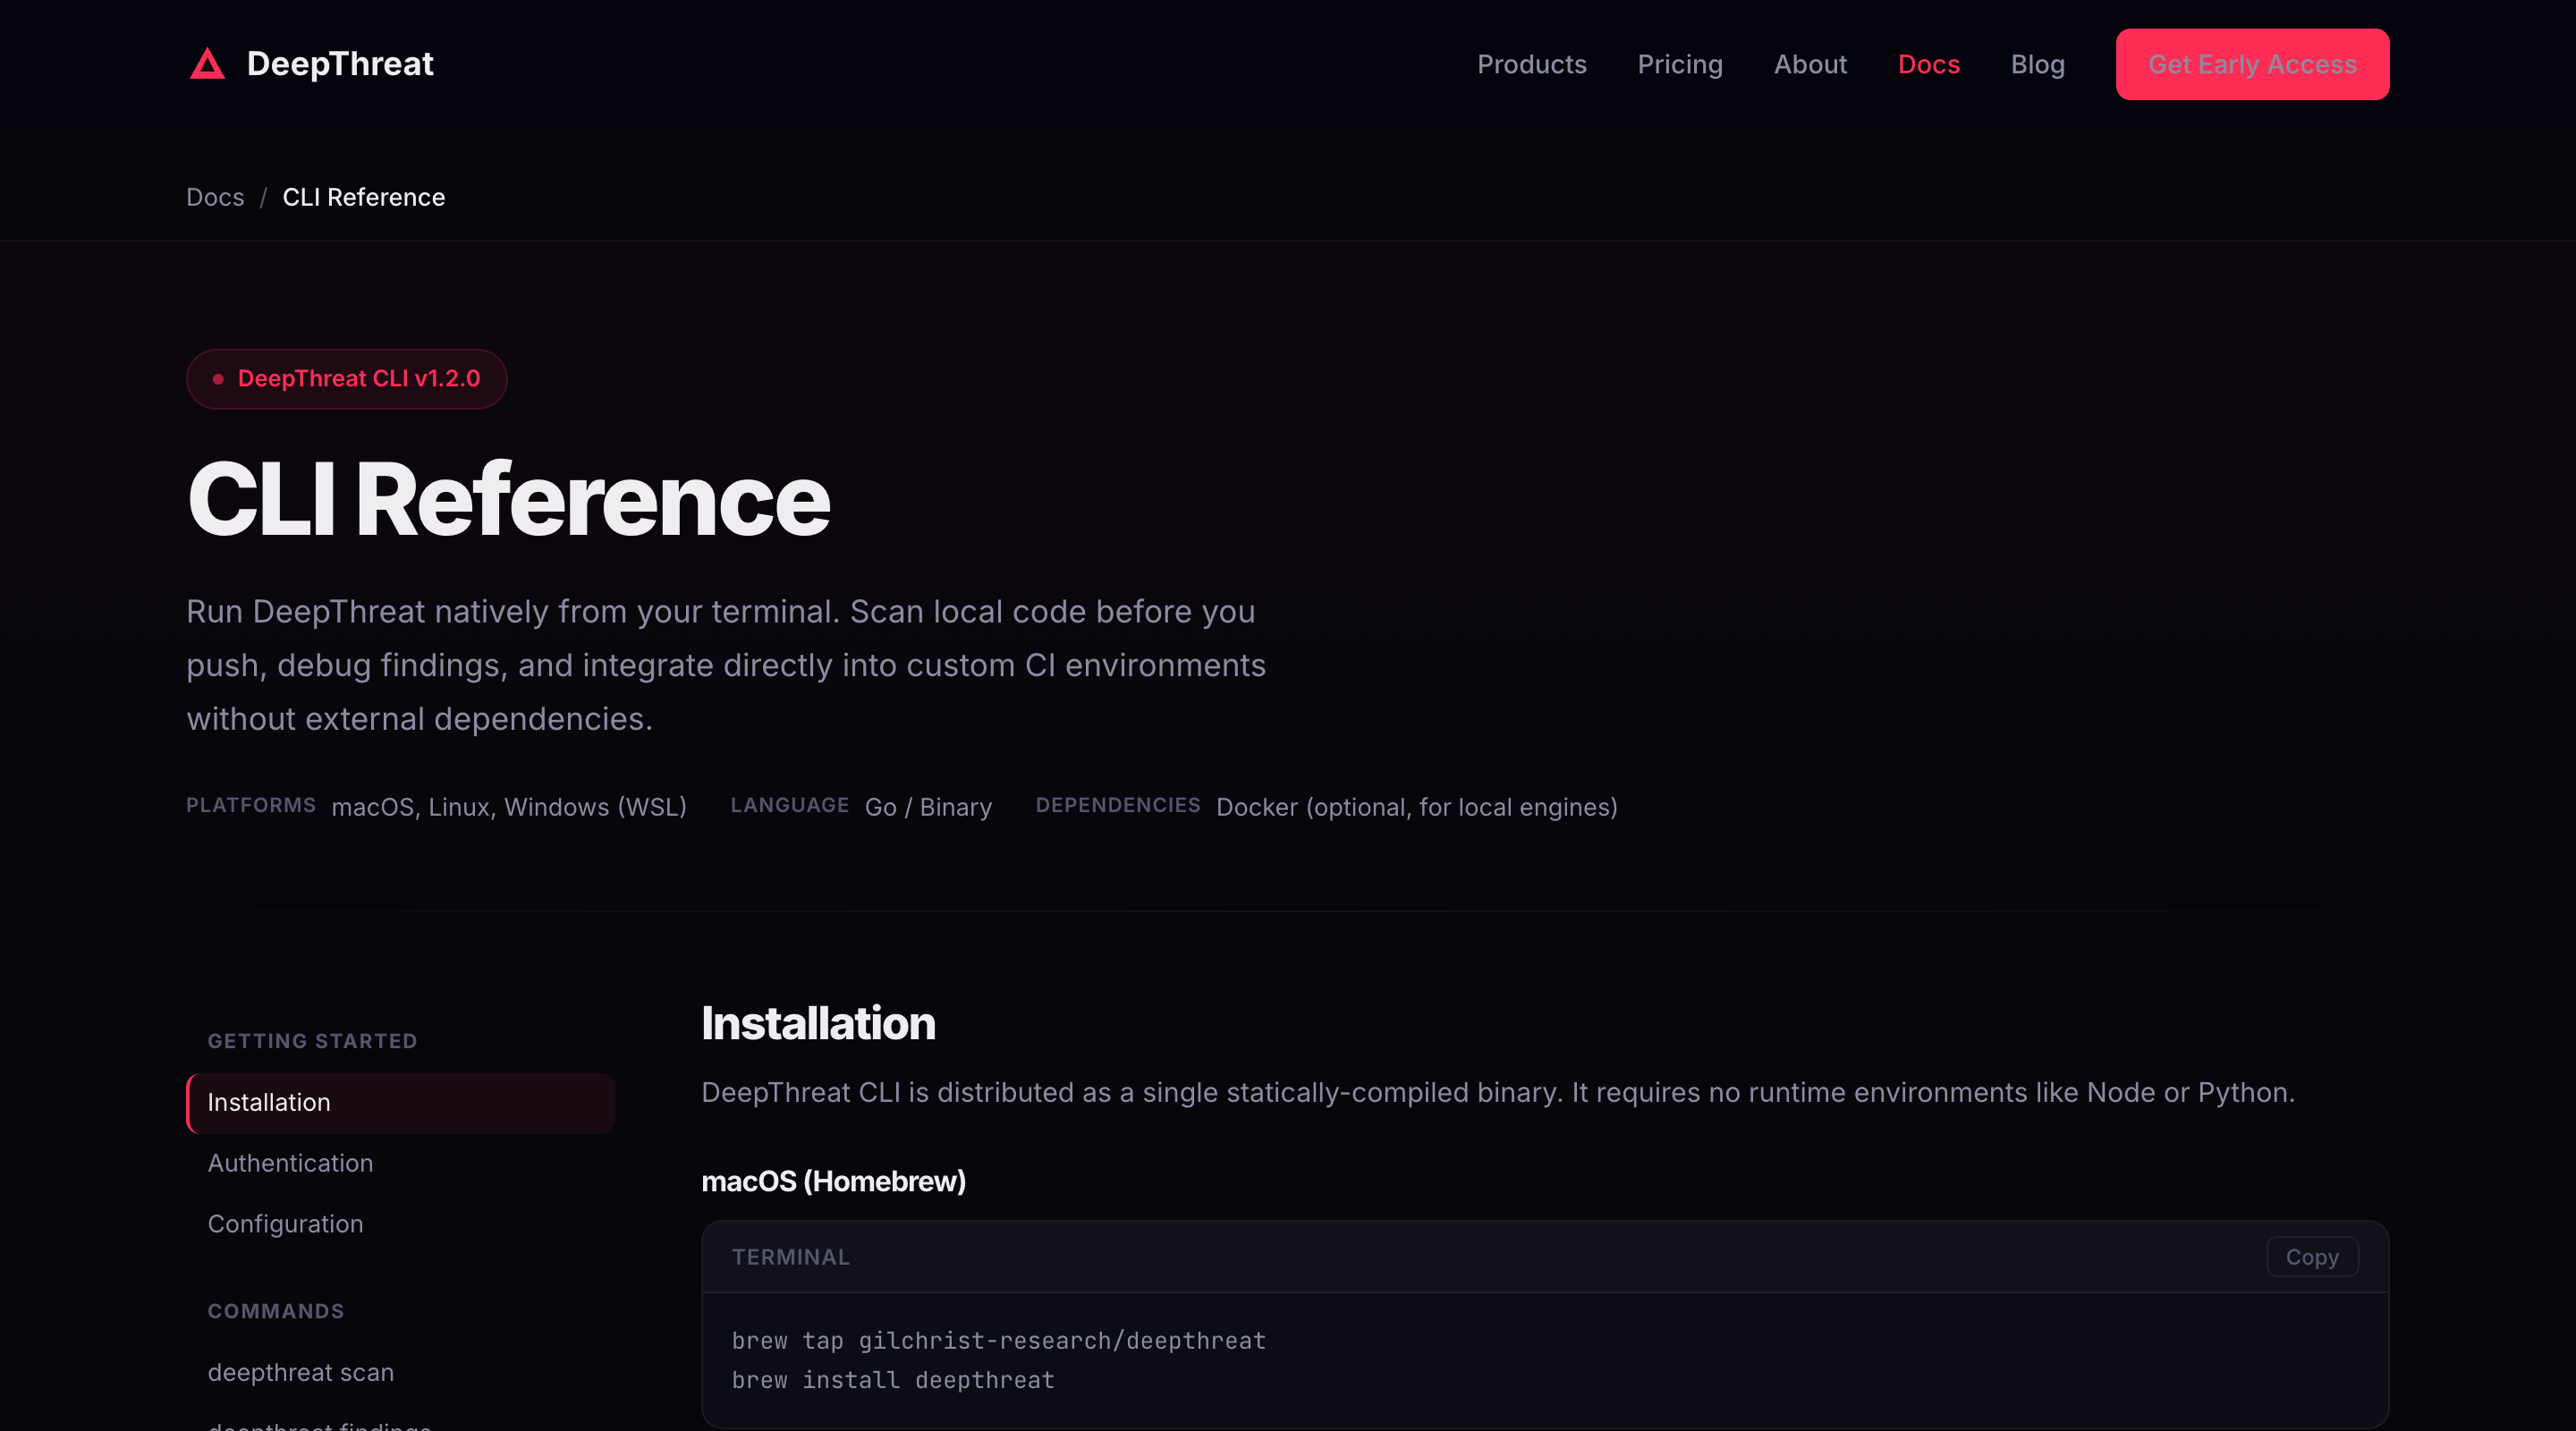This screenshot has height=1431, width=2576.
Task: Go to the Configuration sidebar section
Action: coord(285,1224)
